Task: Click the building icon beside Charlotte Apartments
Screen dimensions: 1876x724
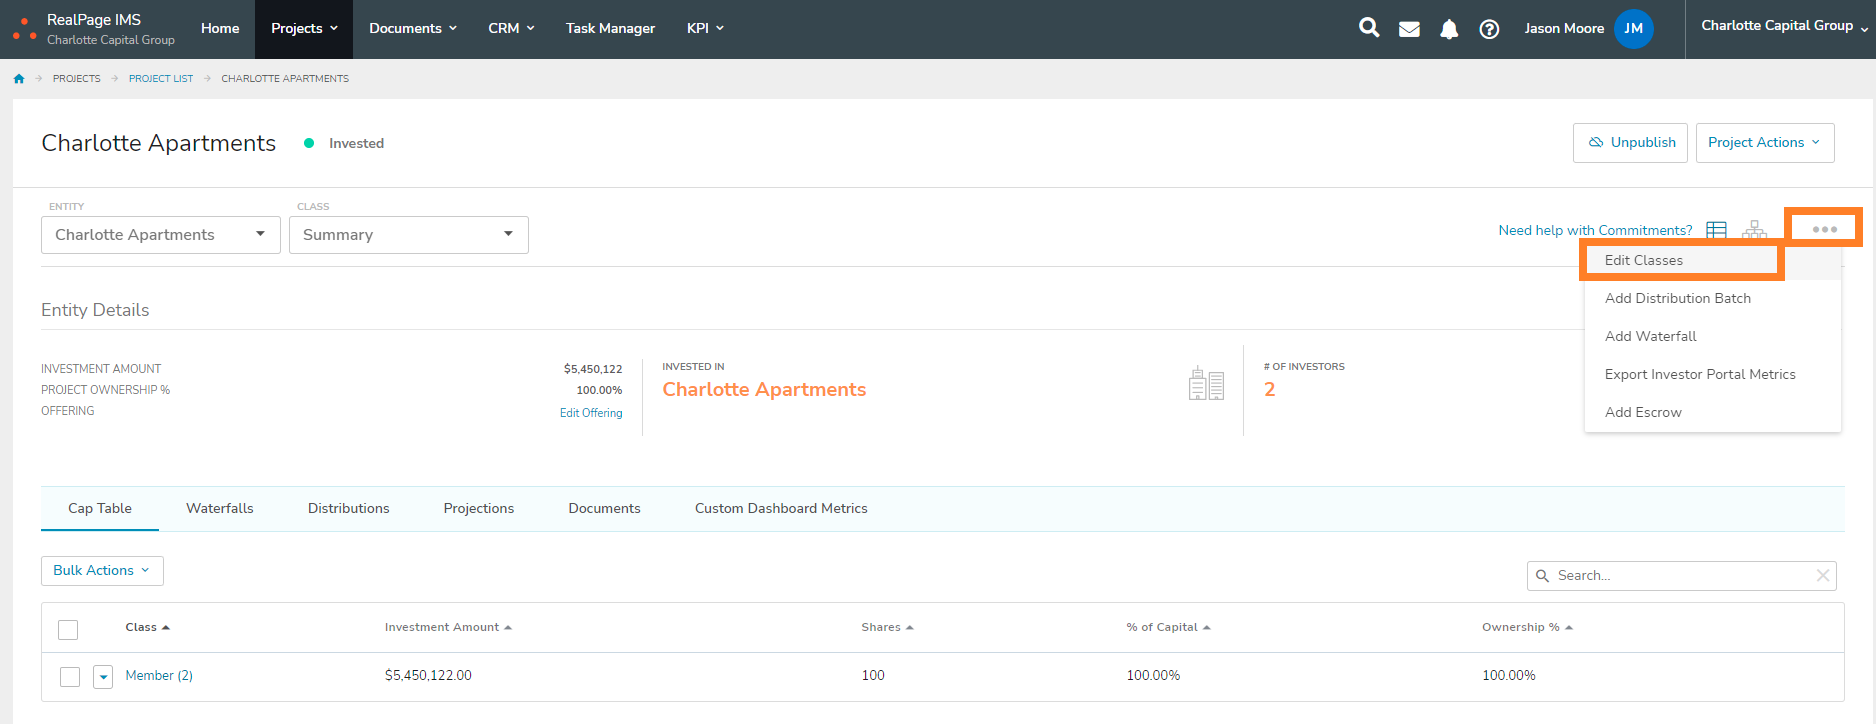Action: coord(1206,384)
